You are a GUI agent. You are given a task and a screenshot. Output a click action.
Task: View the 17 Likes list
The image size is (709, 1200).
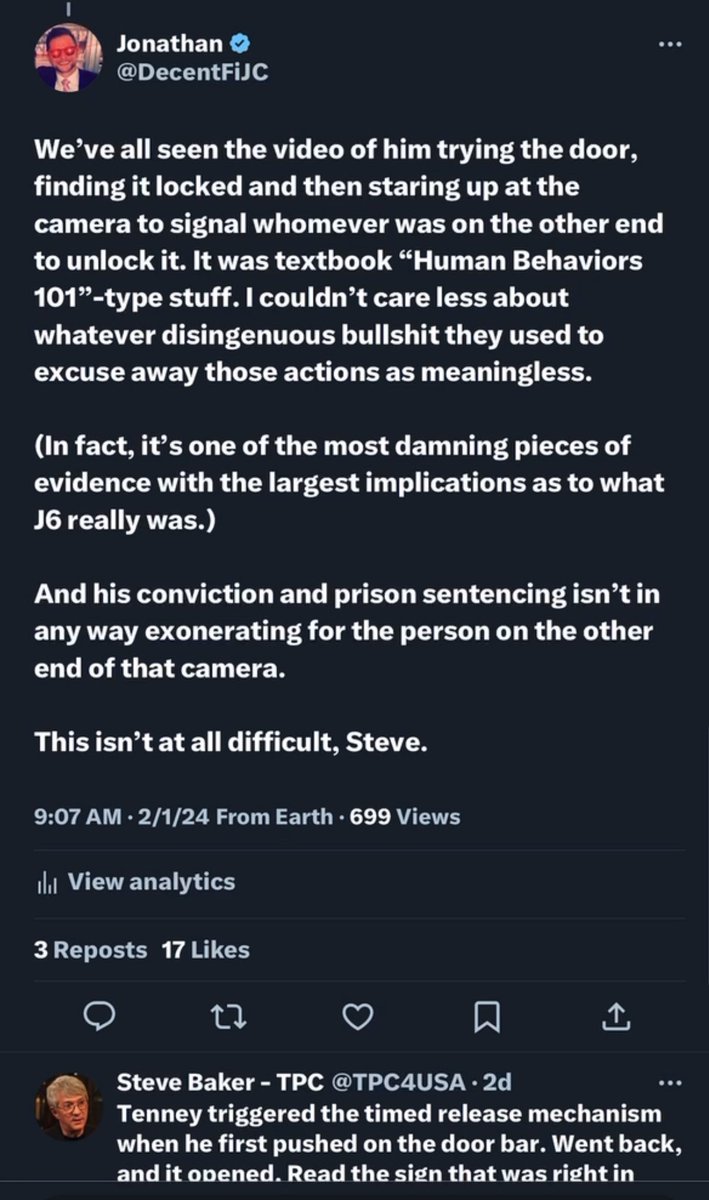pyautogui.click(x=205, y=949)
